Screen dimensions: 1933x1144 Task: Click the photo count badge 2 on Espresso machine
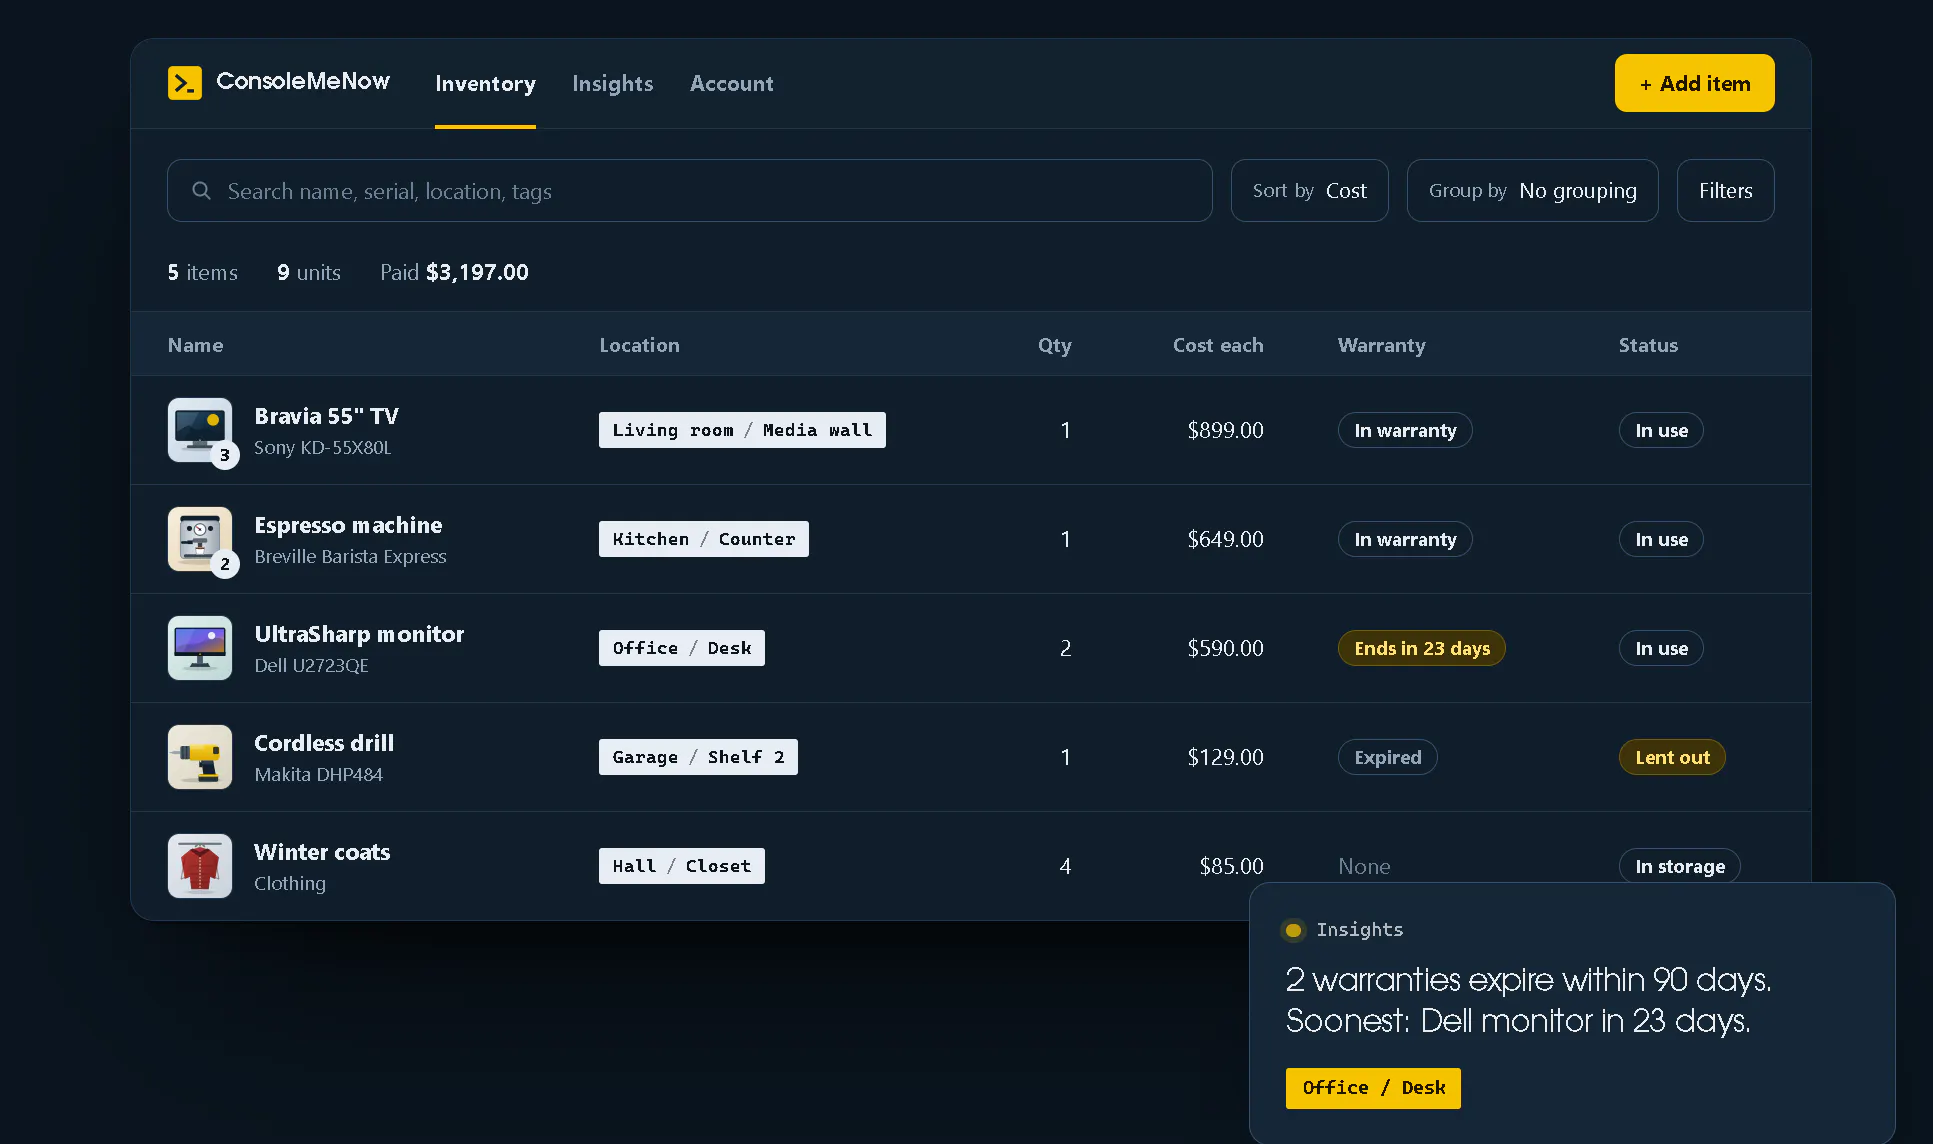point(225,564)
